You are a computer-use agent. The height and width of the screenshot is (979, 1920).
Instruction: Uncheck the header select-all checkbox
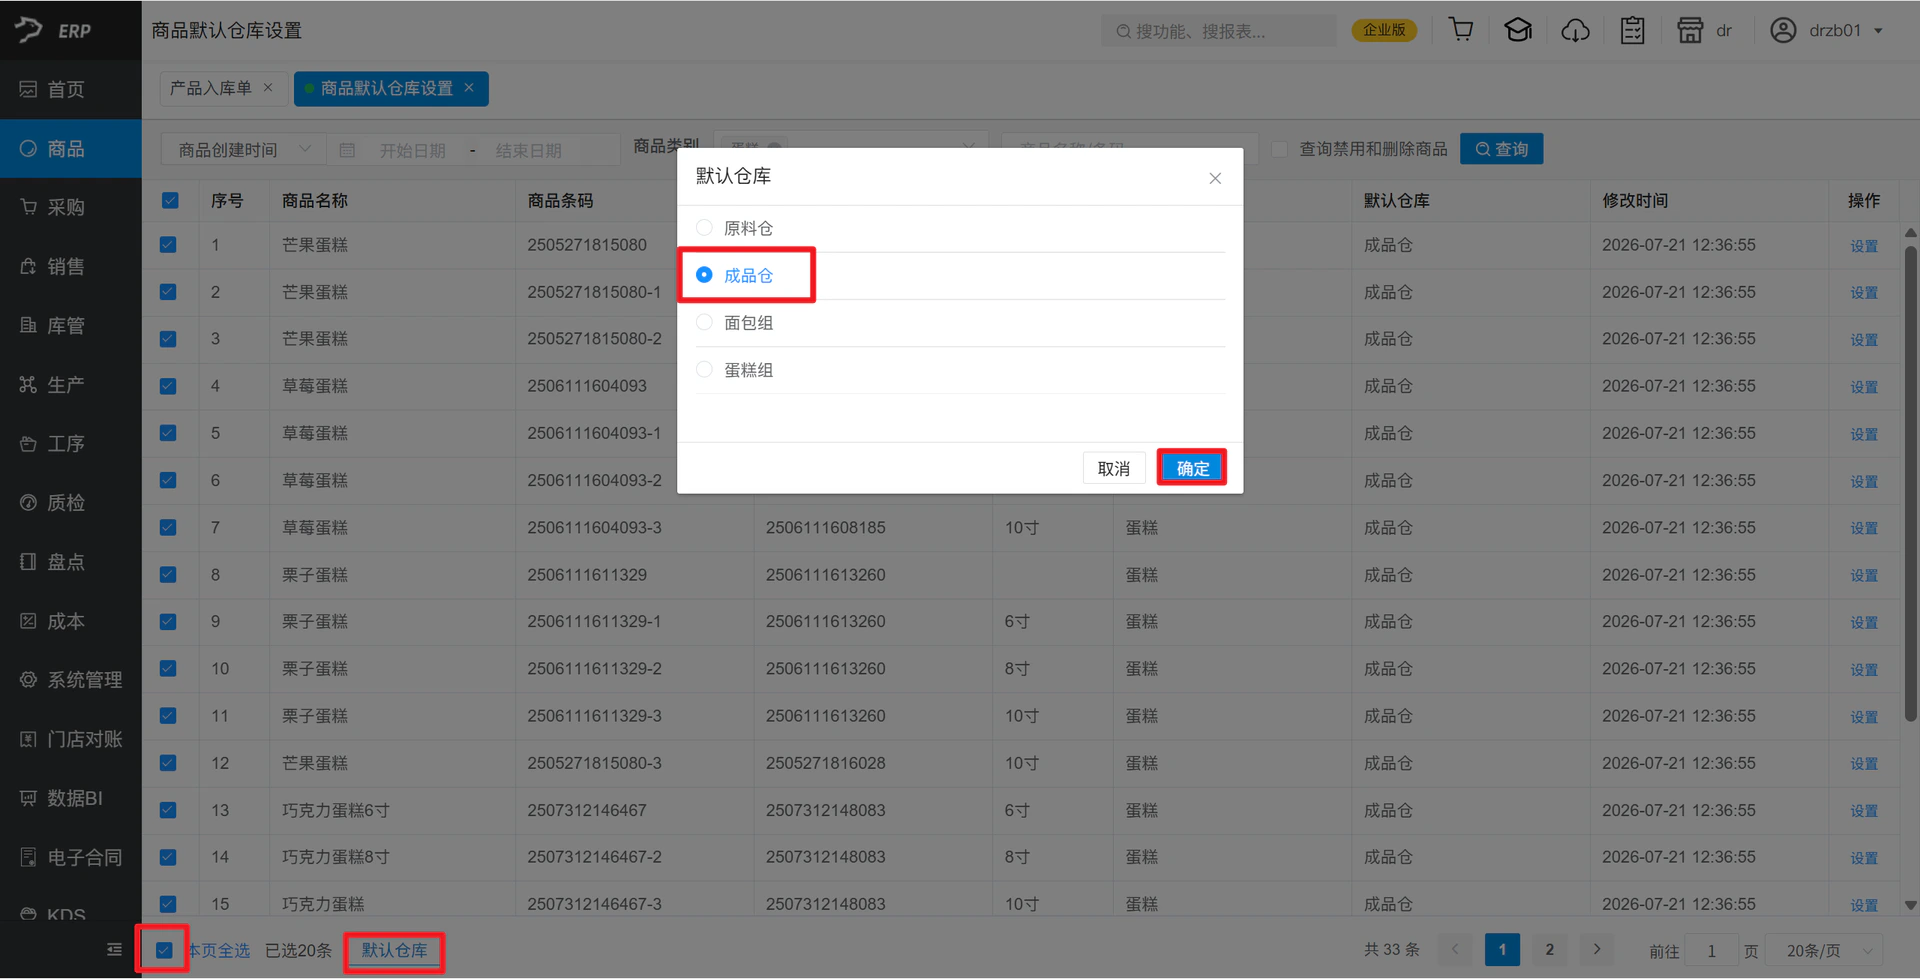pyautogui.click(x=170, y=201)
